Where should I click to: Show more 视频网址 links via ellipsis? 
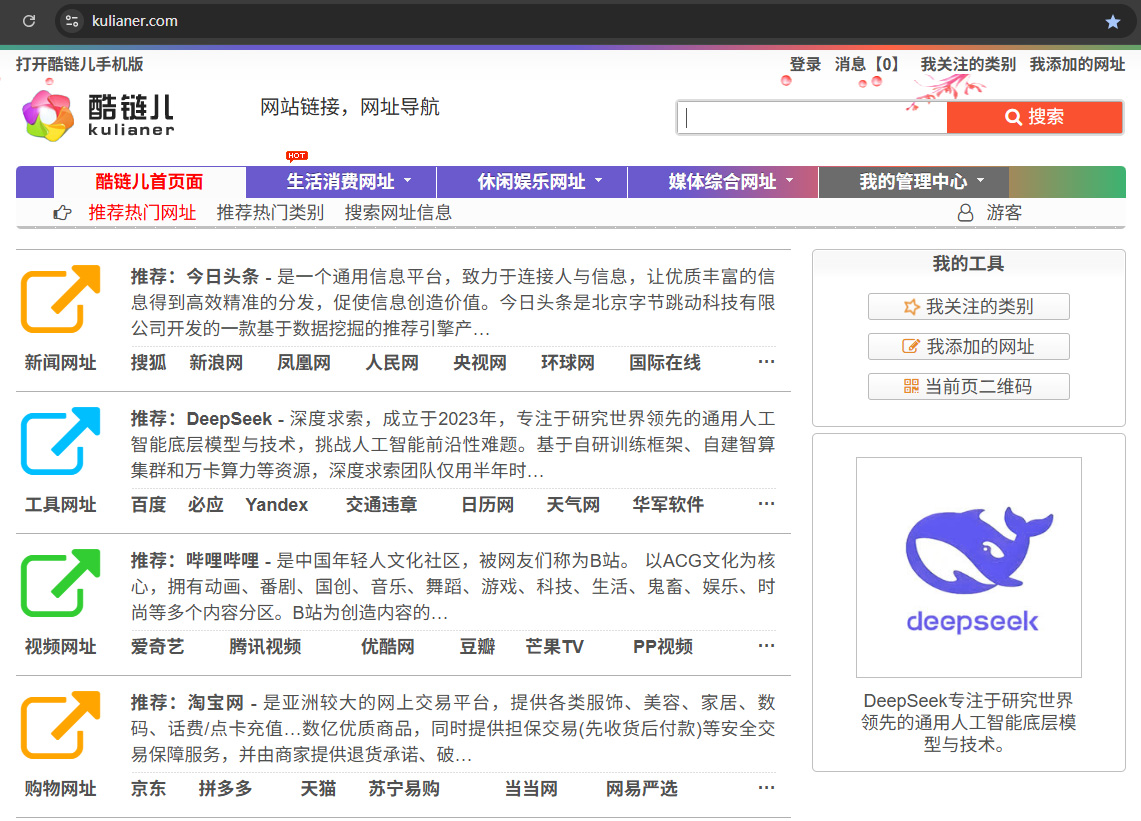pyautogui.click(x=766, y=646)
